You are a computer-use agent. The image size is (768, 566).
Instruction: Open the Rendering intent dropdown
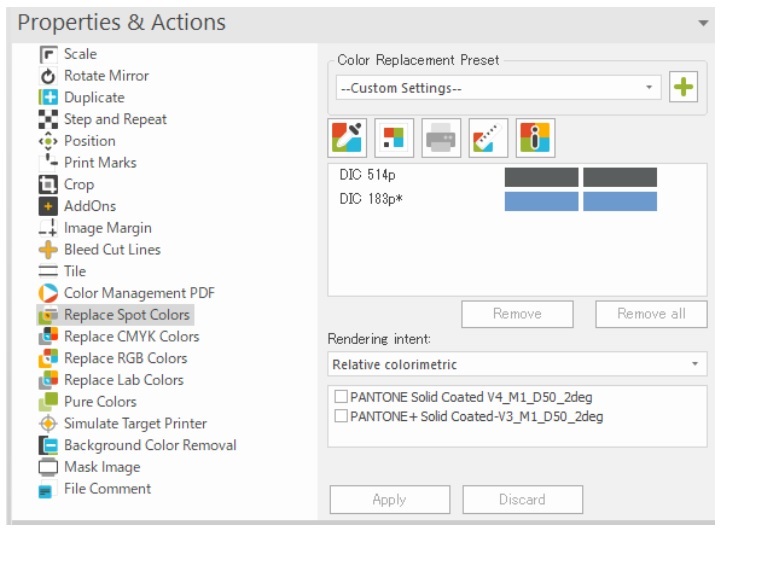point(517,364)
